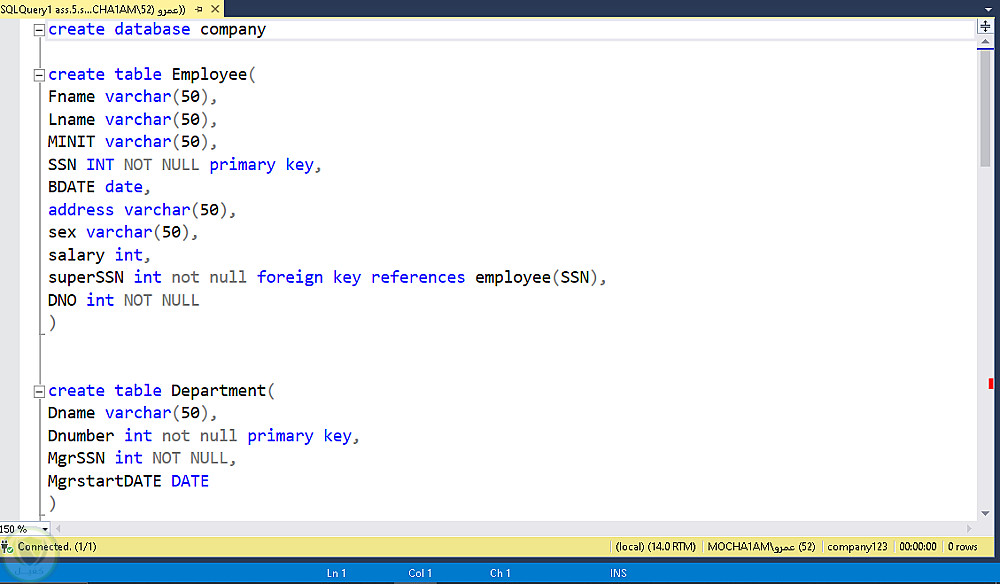Image resolution: width=1000 pixels, height=584 pixels.
Task: Collapse the create table Employee block
Action: pos(39,75)
